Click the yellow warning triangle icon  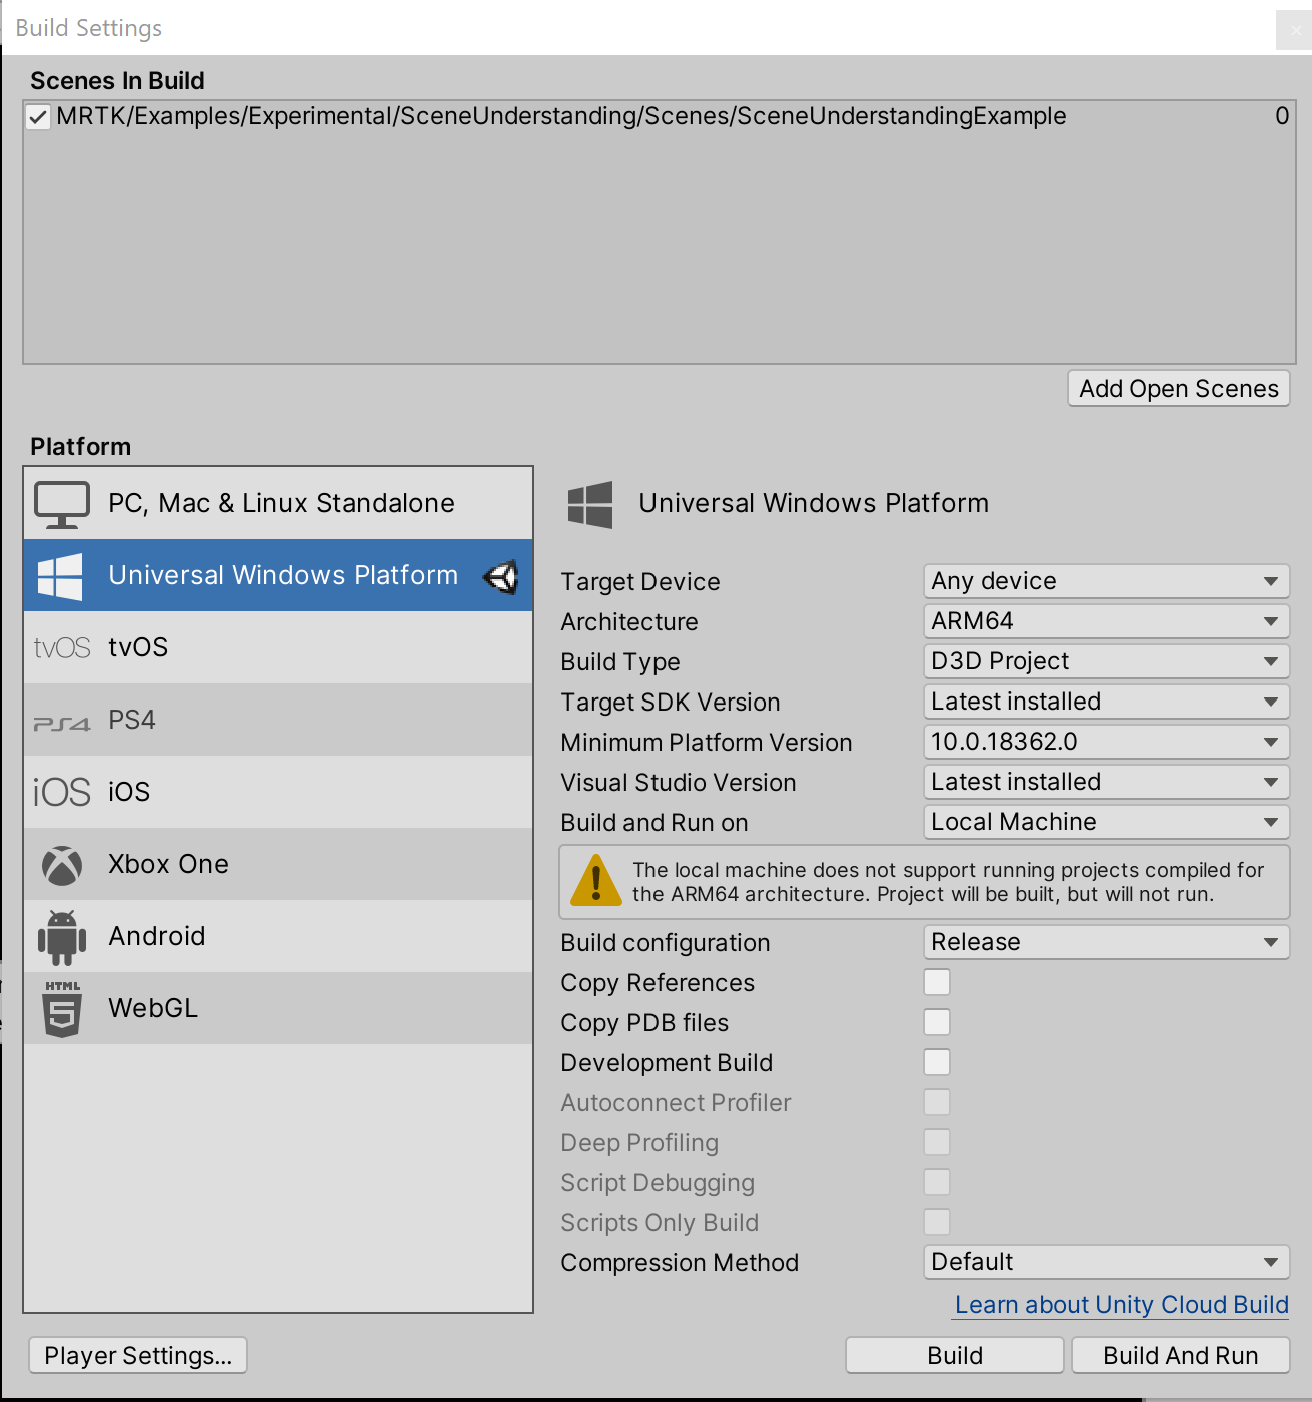coord(596,881)
